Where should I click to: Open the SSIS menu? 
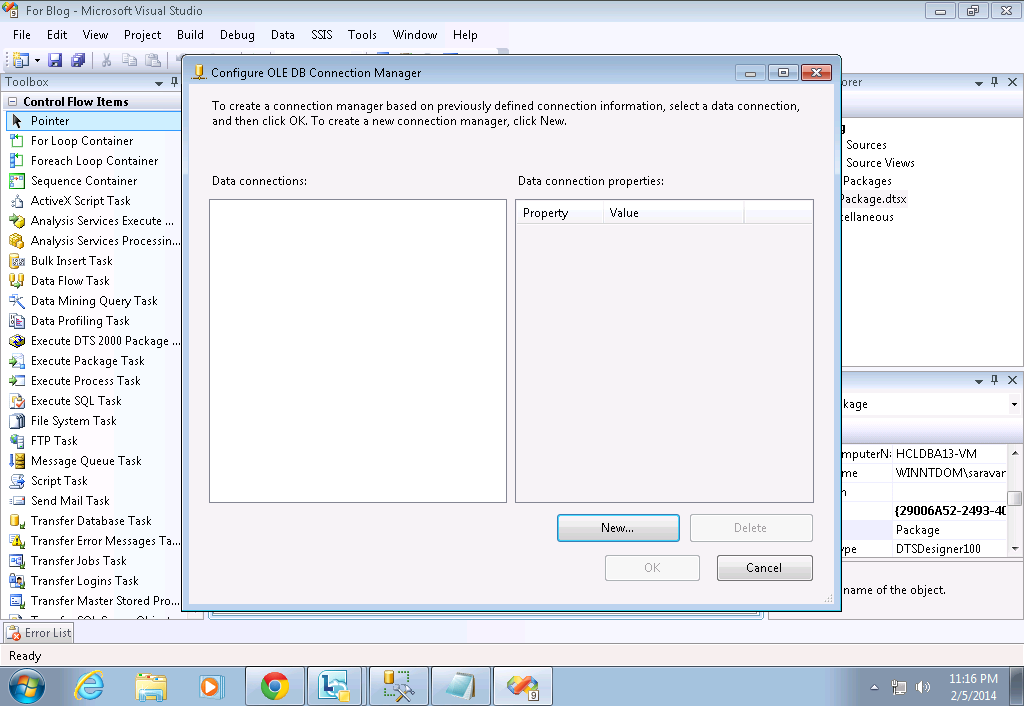[321, 34]
